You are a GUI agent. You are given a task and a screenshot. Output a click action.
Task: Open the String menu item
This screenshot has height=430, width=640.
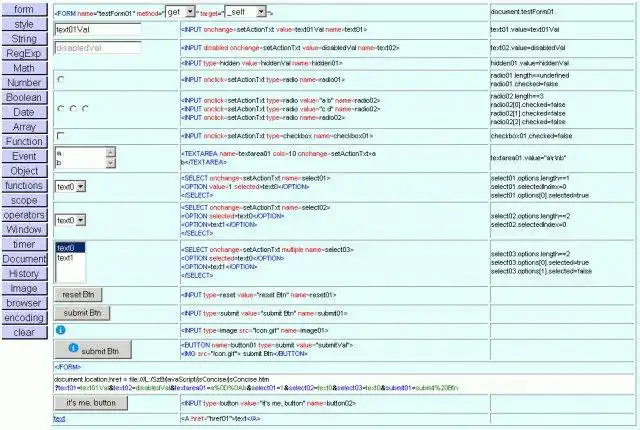(24, 39)
